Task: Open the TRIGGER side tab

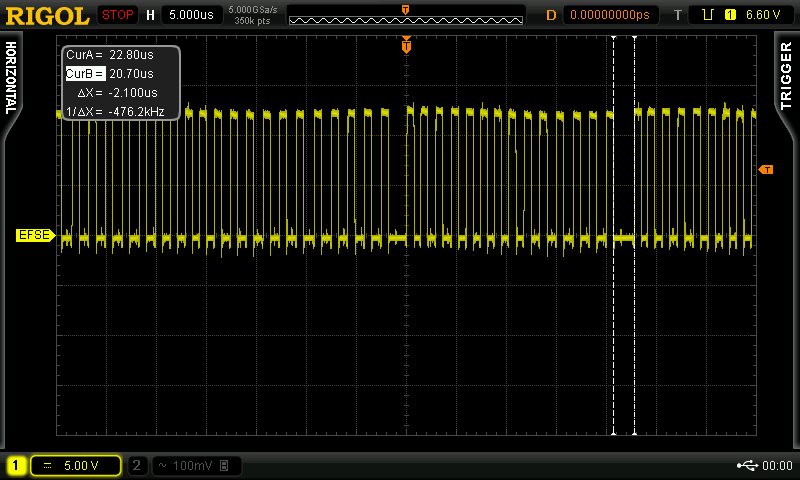Action: (x=786, y=75)
